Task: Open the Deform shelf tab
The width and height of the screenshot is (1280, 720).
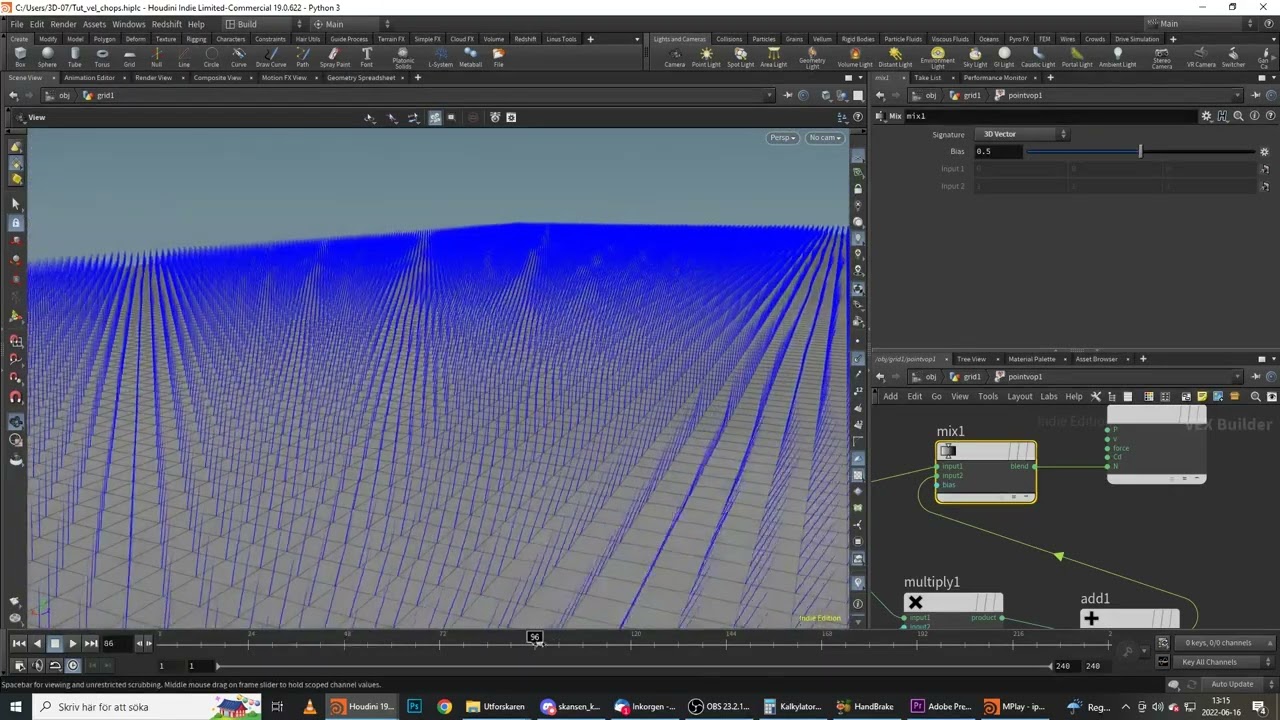Action: (x=135, y=39)
